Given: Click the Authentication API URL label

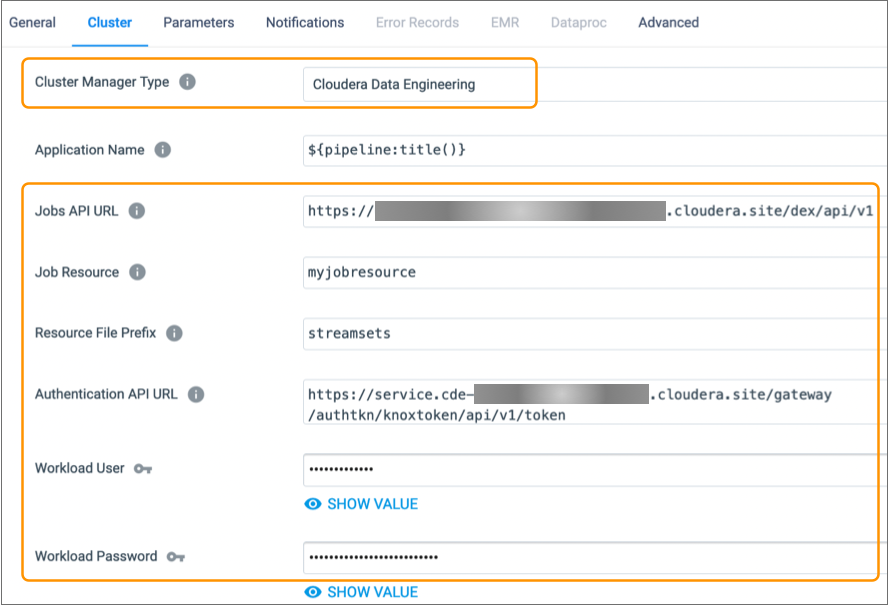Looking at the screenshot, I should pos(106,394).
